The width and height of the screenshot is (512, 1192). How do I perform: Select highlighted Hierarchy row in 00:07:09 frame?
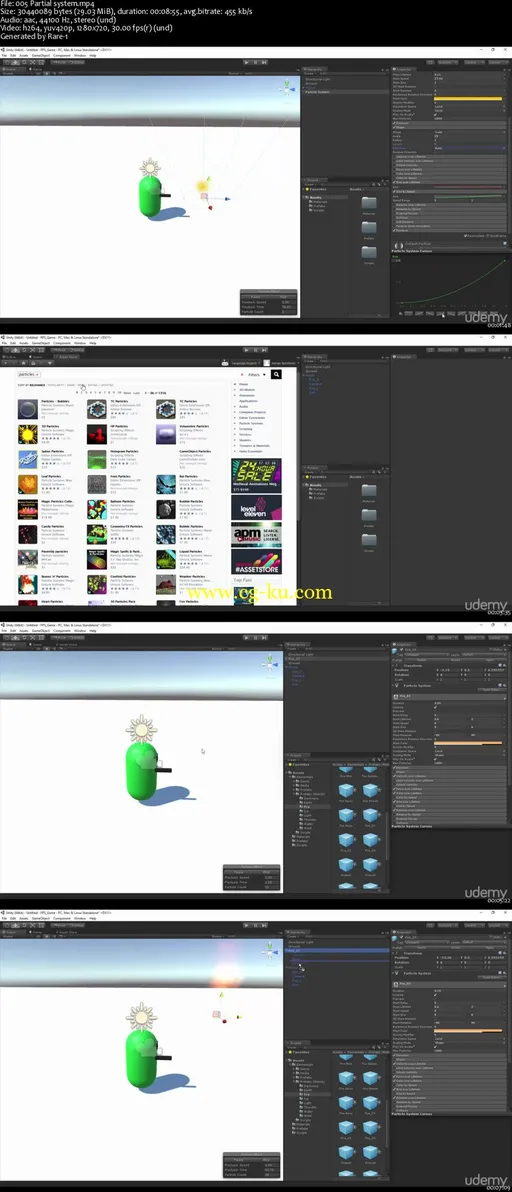coord(337,950)
